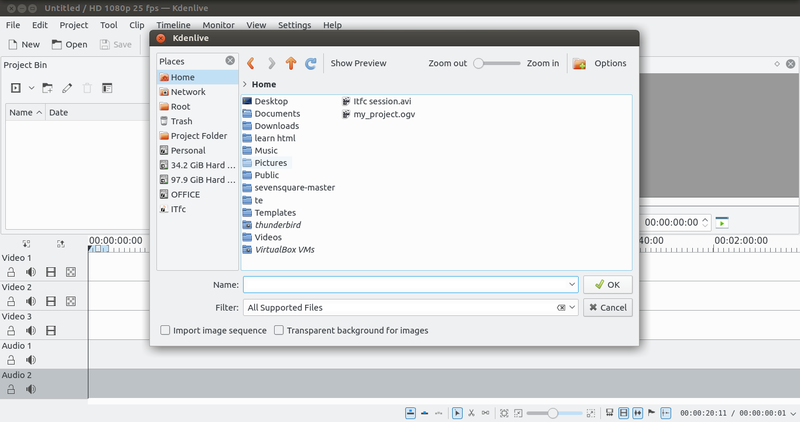Image resolution: width=800 pixels, height=422 pixels.
Task: Select Project Folder in Places
Action: click(x=197, y=136)
